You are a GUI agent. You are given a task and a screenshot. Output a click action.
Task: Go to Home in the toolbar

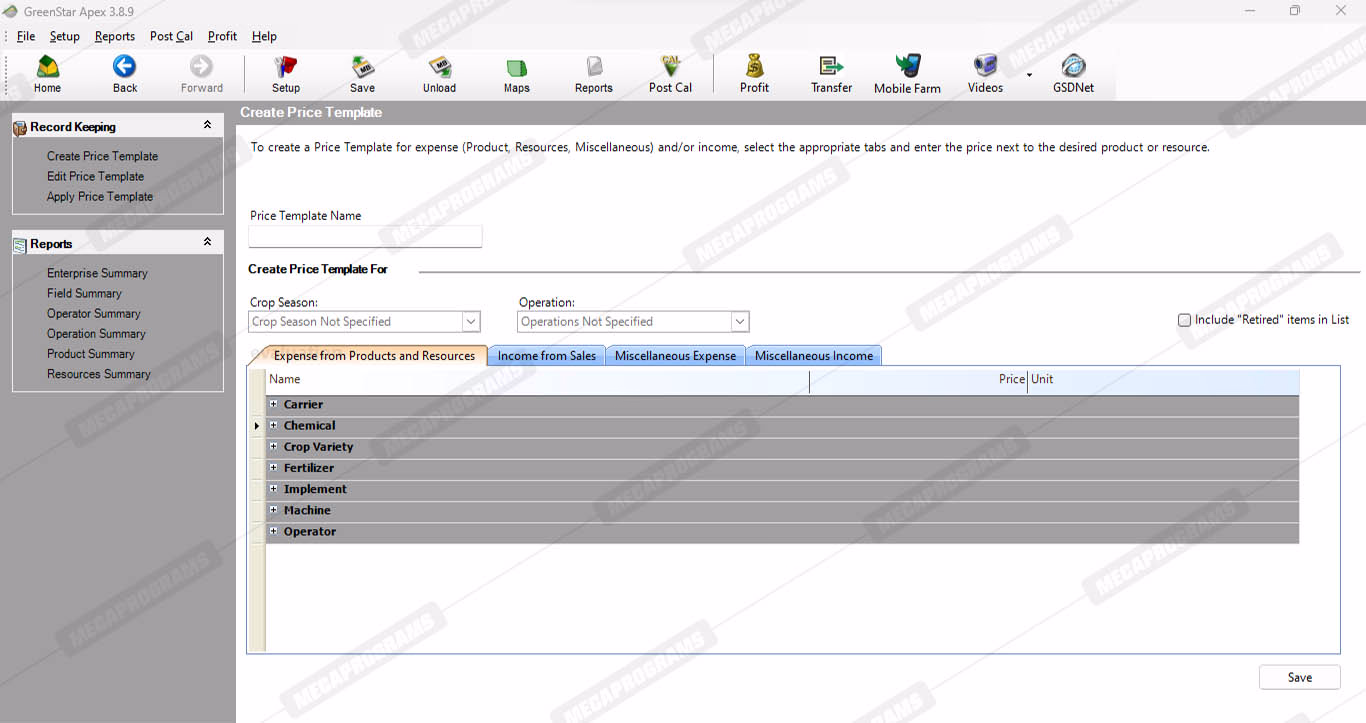point(47,74)
